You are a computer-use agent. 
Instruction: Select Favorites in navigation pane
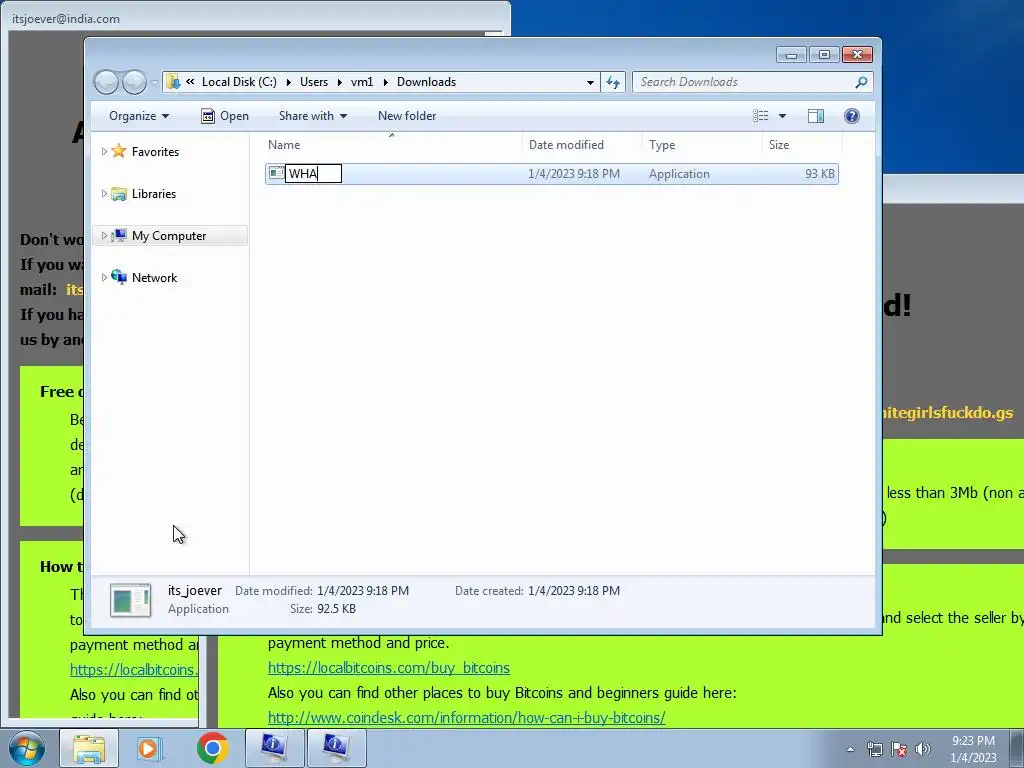pos(155,152)
